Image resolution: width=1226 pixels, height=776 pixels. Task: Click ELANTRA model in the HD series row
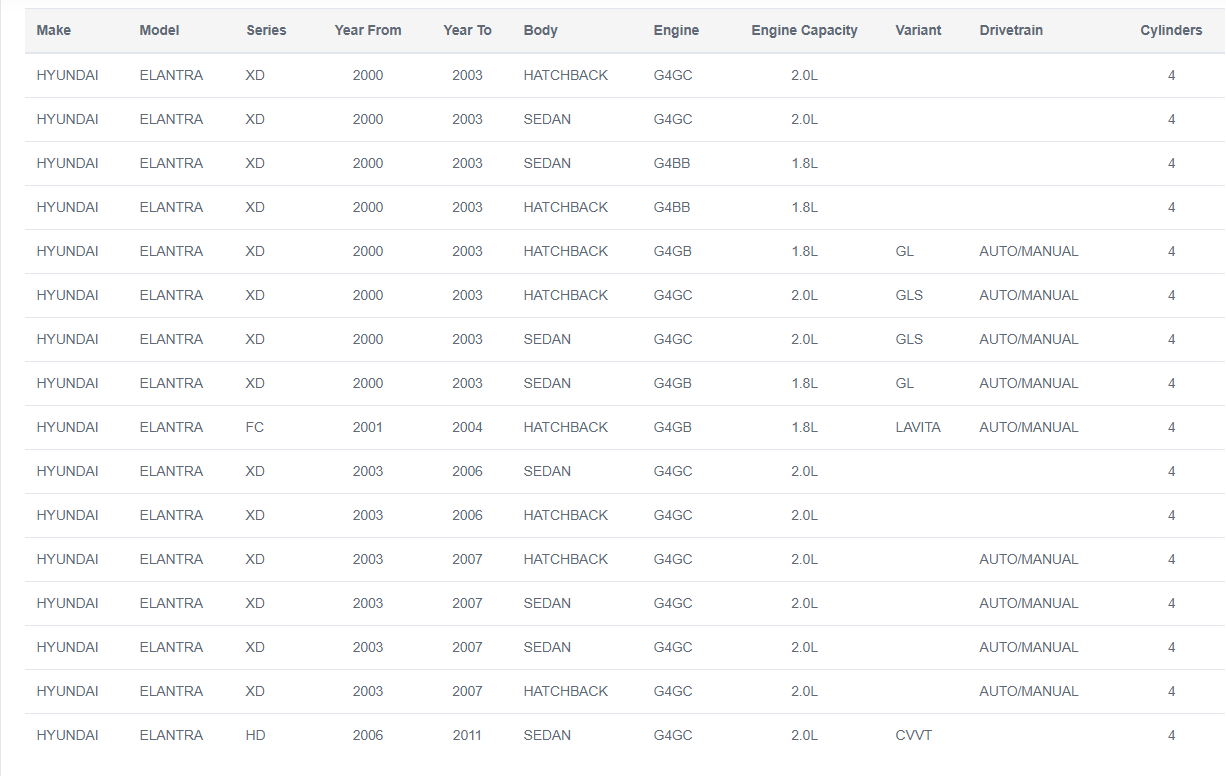[171, 735]
